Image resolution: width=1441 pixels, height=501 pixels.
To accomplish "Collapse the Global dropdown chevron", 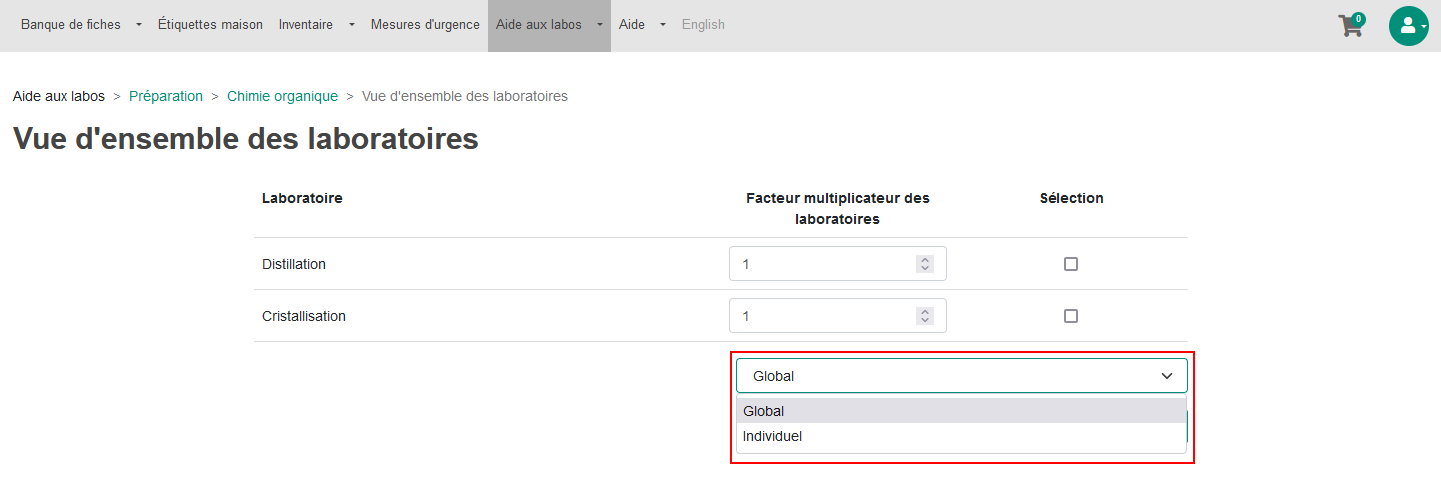I will tap(1167, 376).
